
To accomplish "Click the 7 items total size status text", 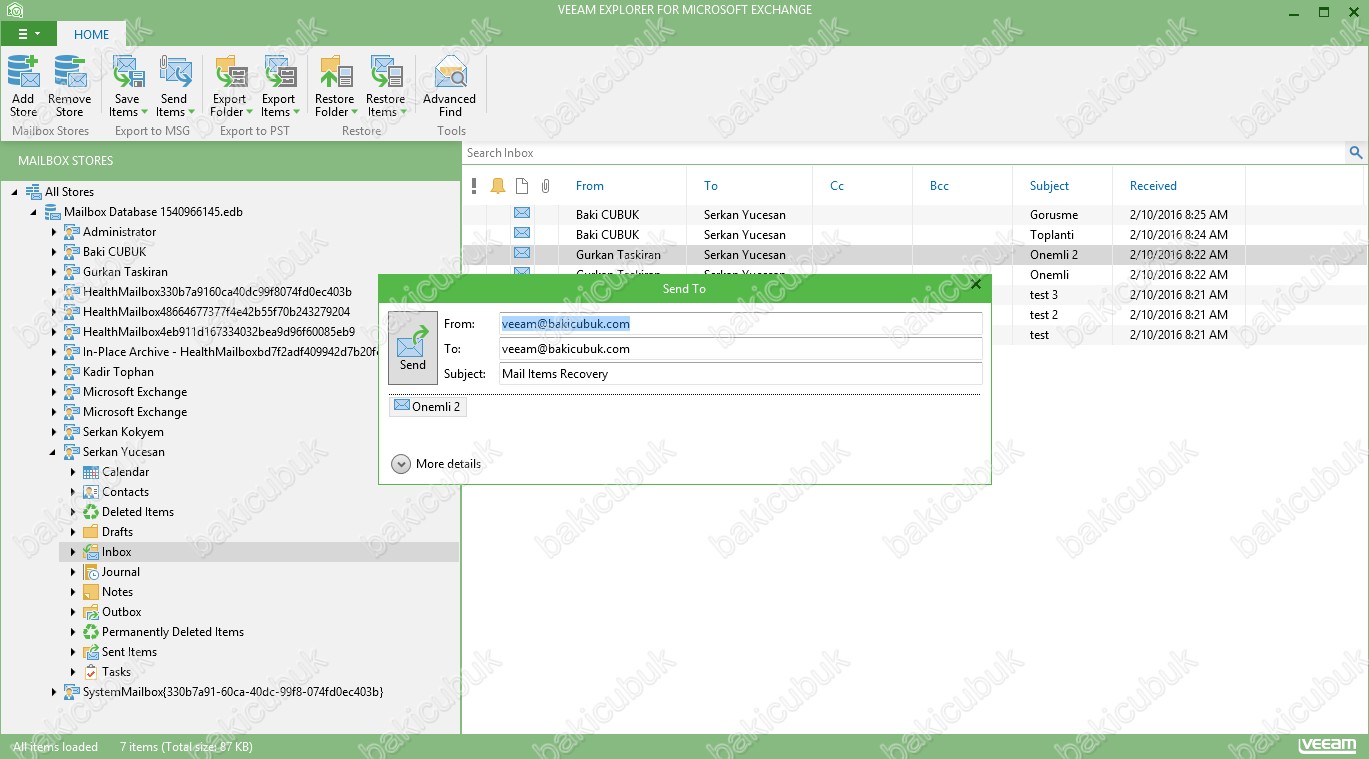I will 186,747.
